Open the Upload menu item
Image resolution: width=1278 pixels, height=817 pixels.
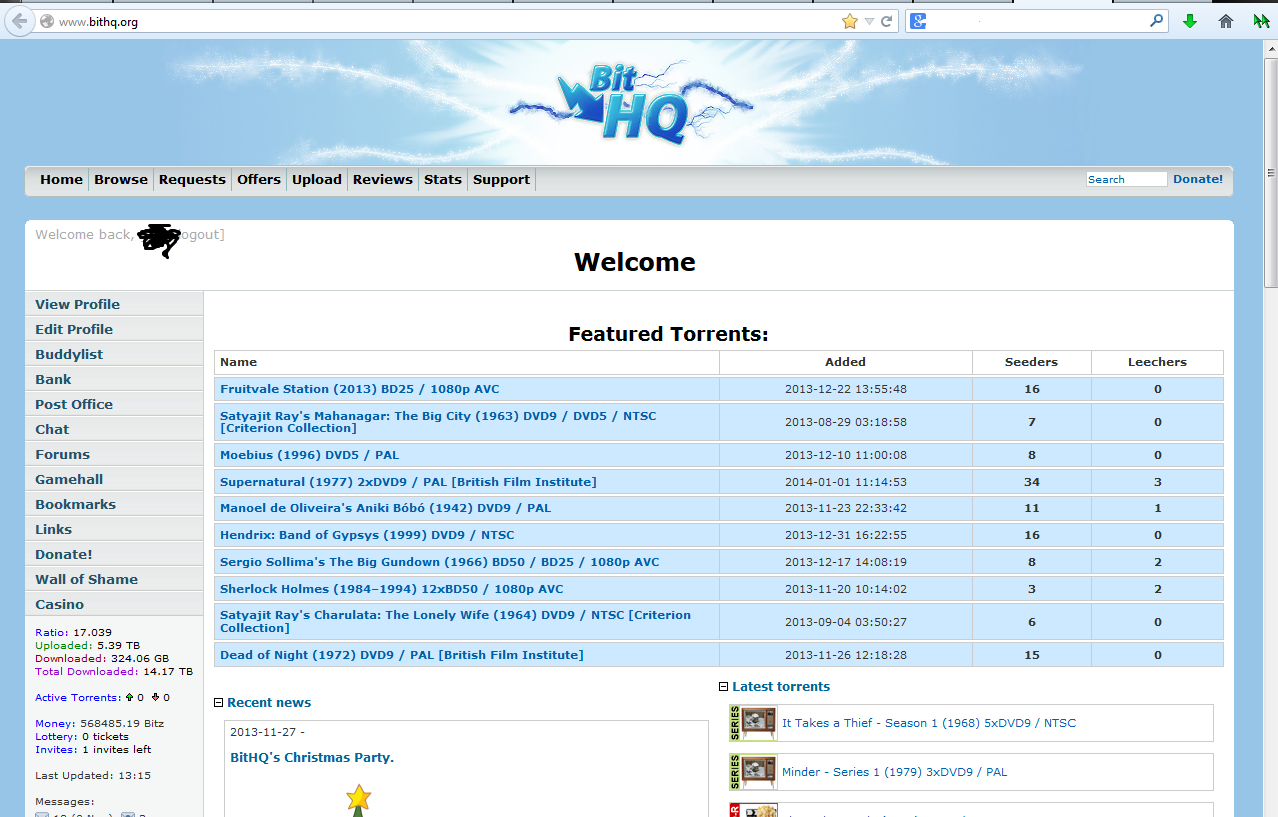tap(317, 180)
